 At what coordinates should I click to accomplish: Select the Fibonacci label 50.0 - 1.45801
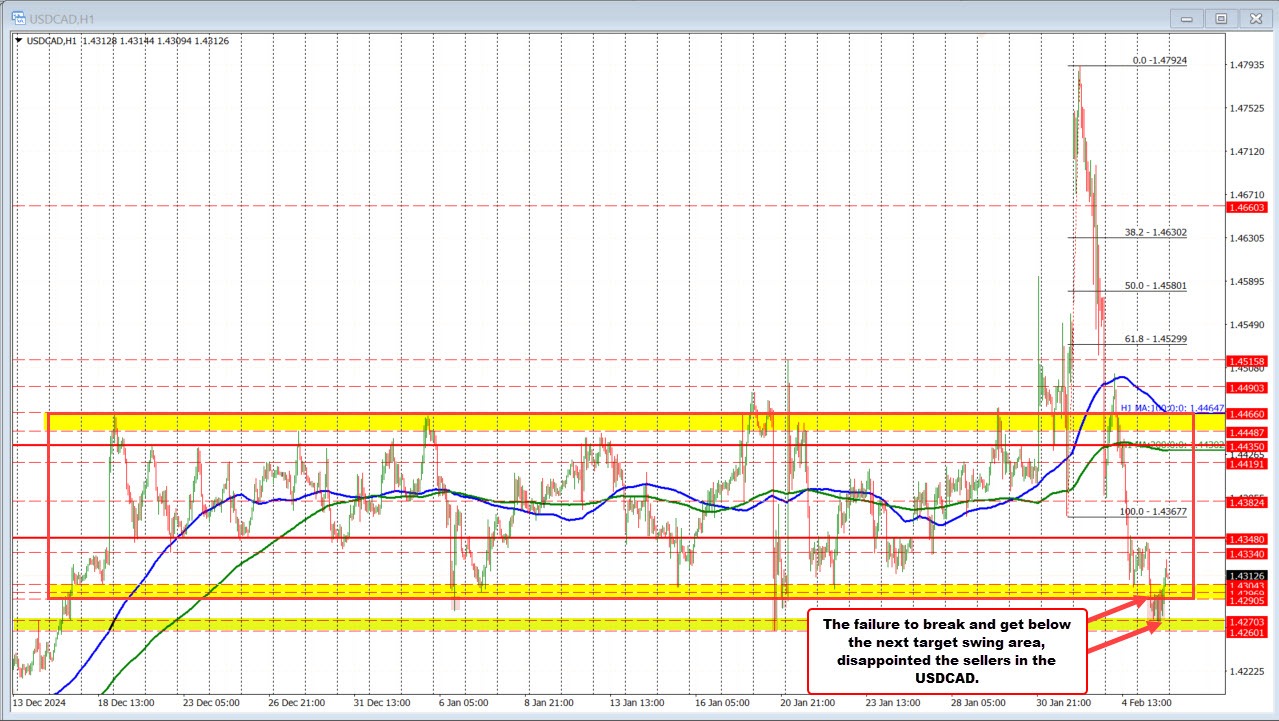point(1155,286)
